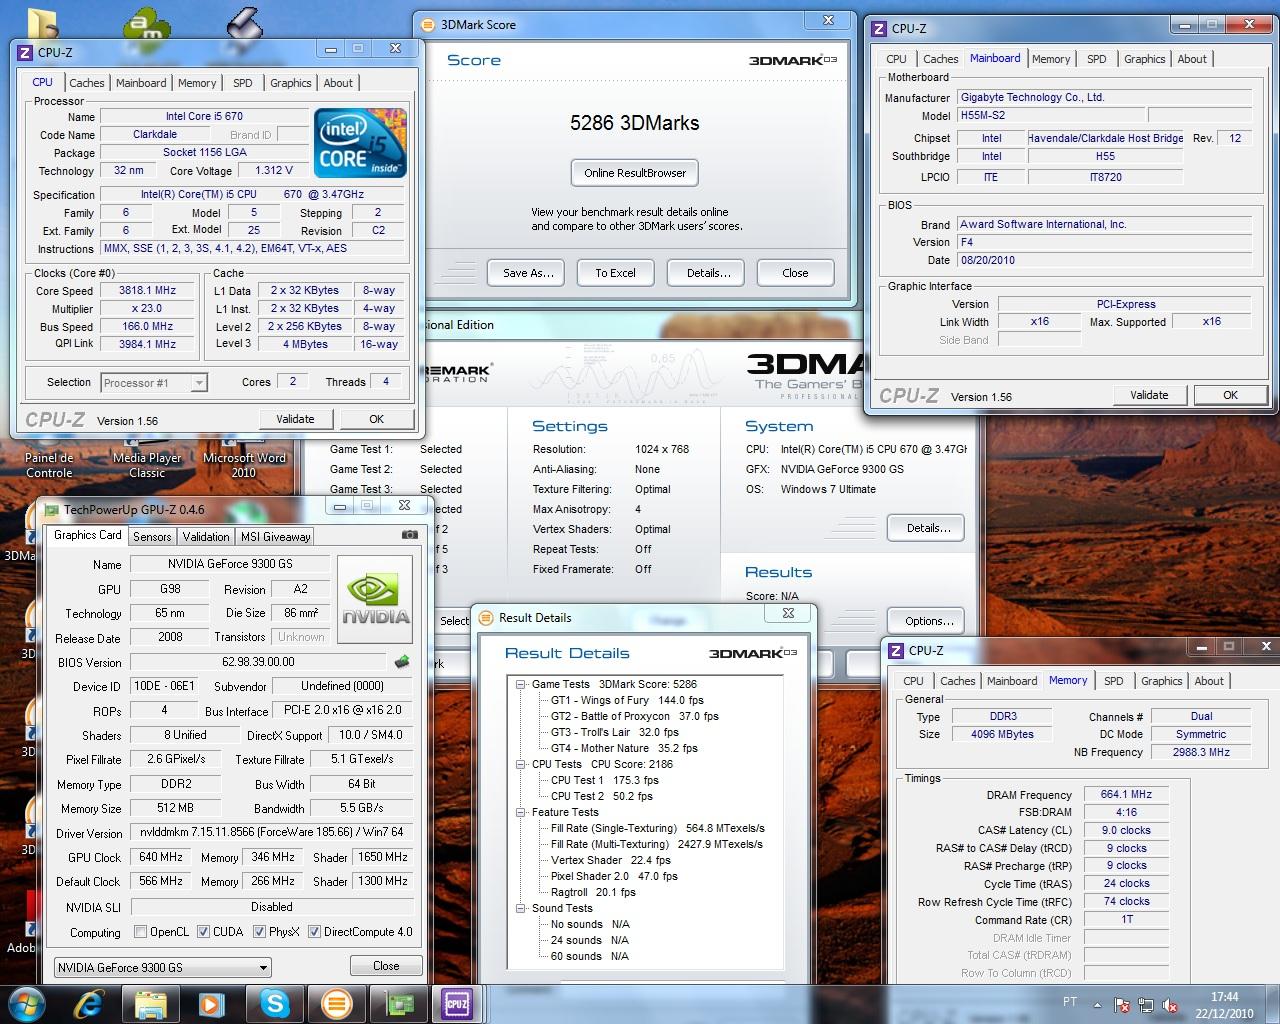Screen dimensions: 1280x1024
Task: Select GT4 - Mother Nature result row
Action: [x=624, y=749]
